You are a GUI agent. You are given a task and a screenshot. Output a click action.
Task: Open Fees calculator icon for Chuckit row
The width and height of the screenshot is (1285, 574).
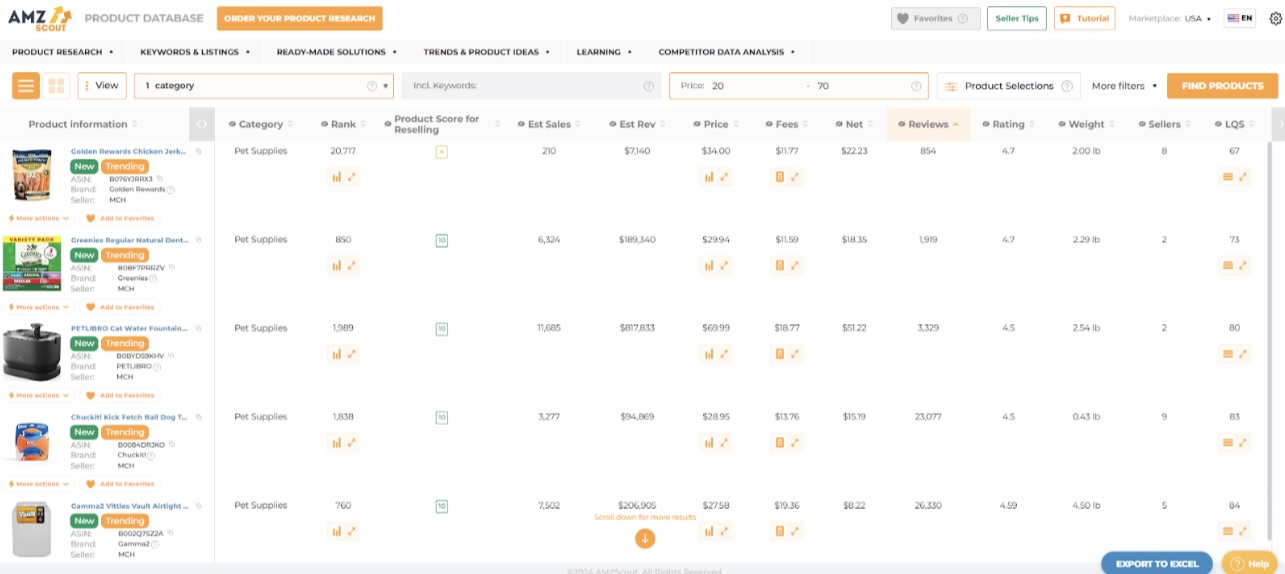point(780,443)
